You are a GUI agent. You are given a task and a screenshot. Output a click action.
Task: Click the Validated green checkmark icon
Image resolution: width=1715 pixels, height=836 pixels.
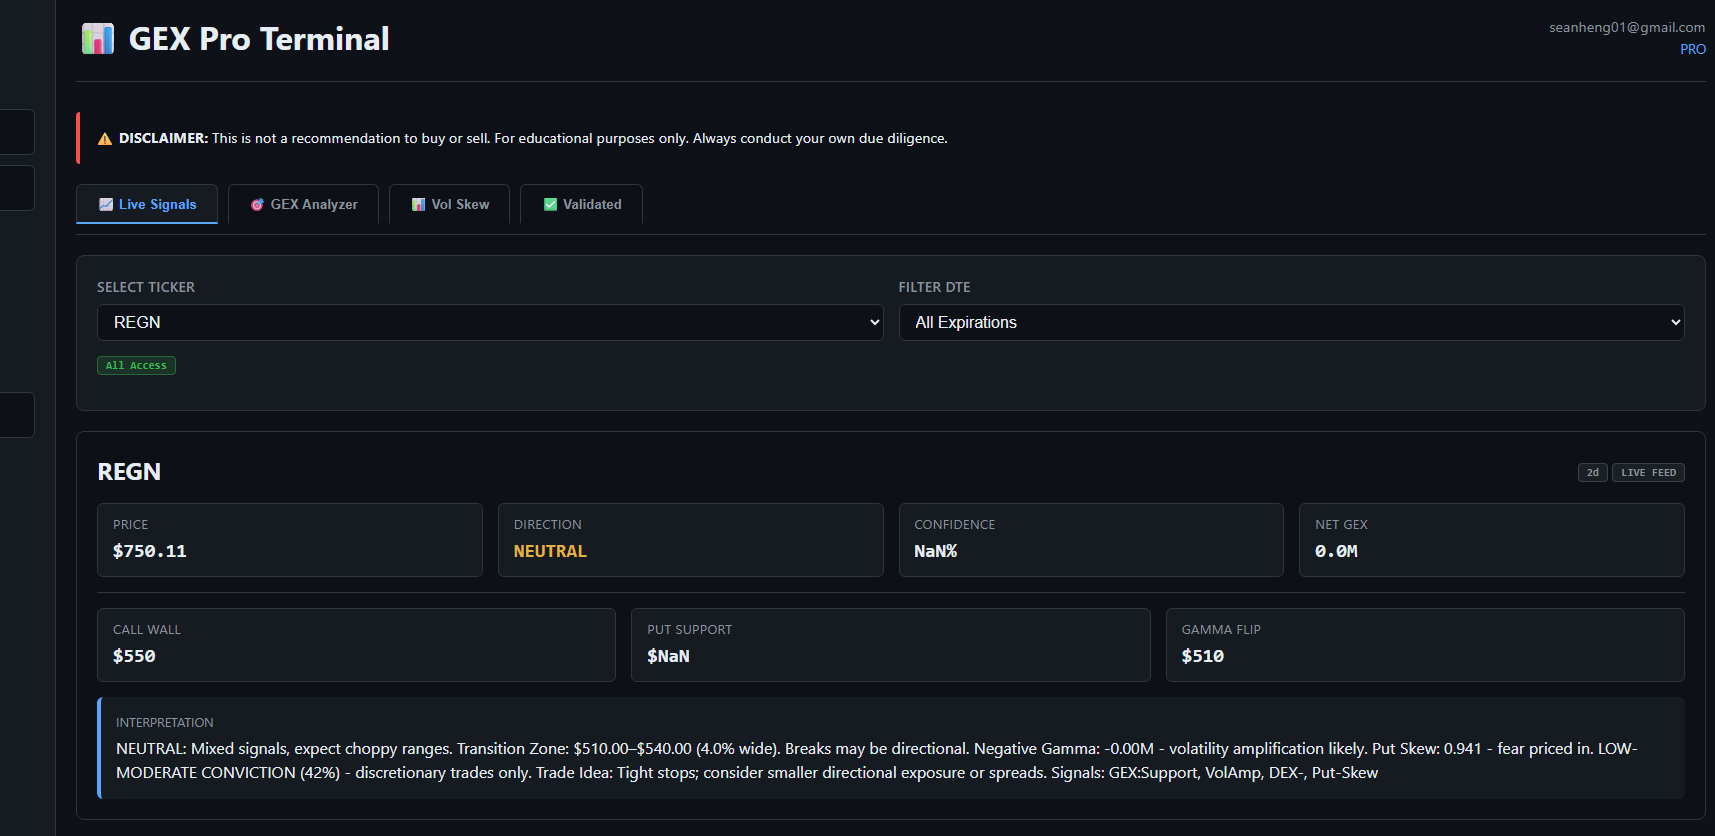tap(550, 204)
